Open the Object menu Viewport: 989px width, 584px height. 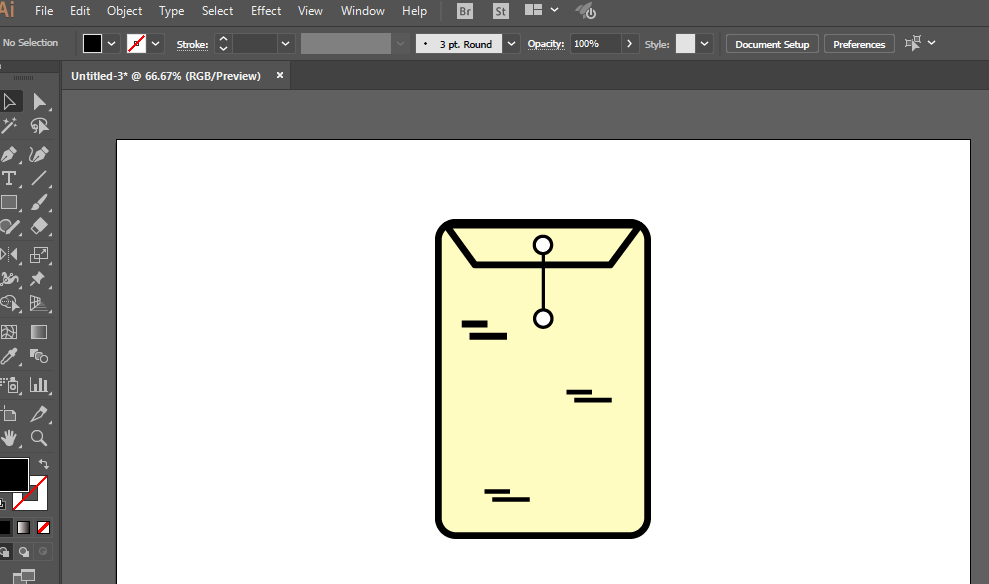point(124,11)
